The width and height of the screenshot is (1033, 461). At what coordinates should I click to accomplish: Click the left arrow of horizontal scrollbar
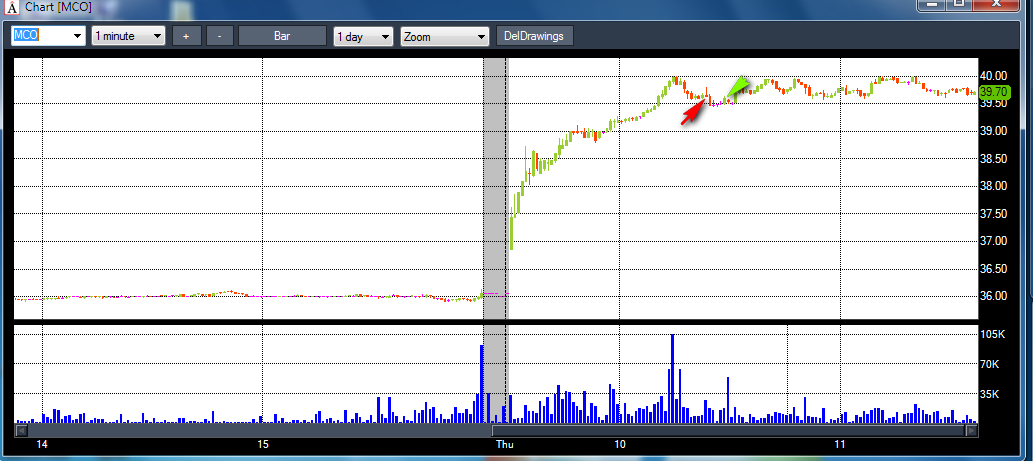pos(21,431)
